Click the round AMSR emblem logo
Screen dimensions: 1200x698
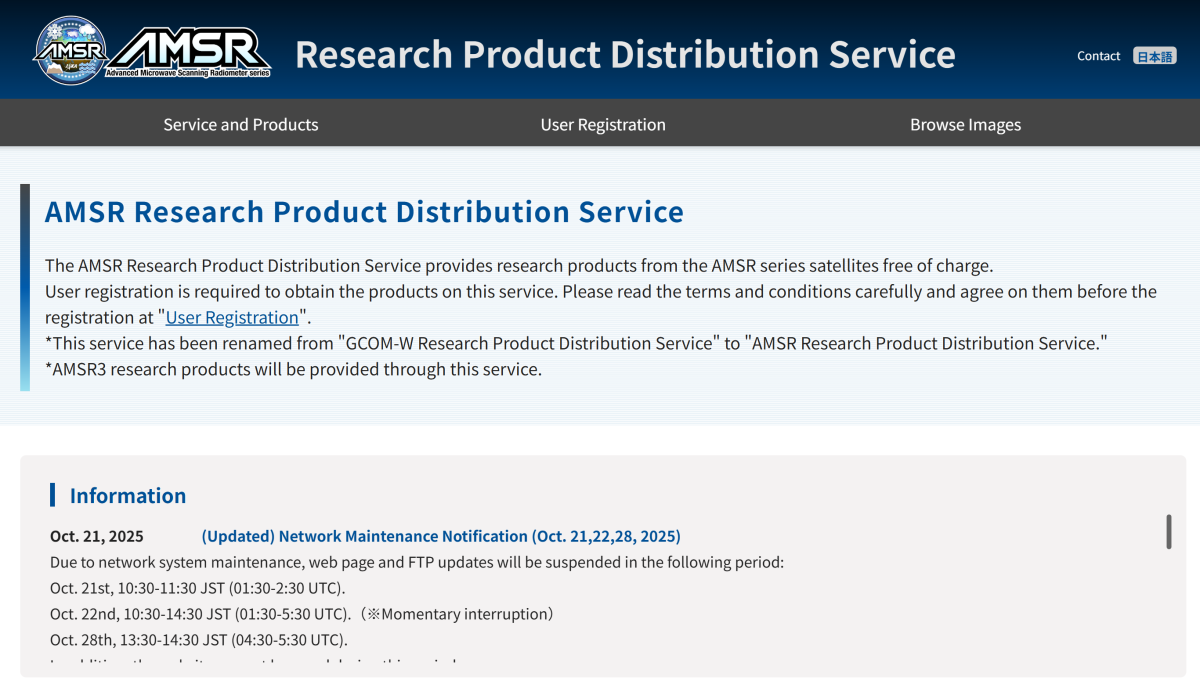[x=70, y=50]
